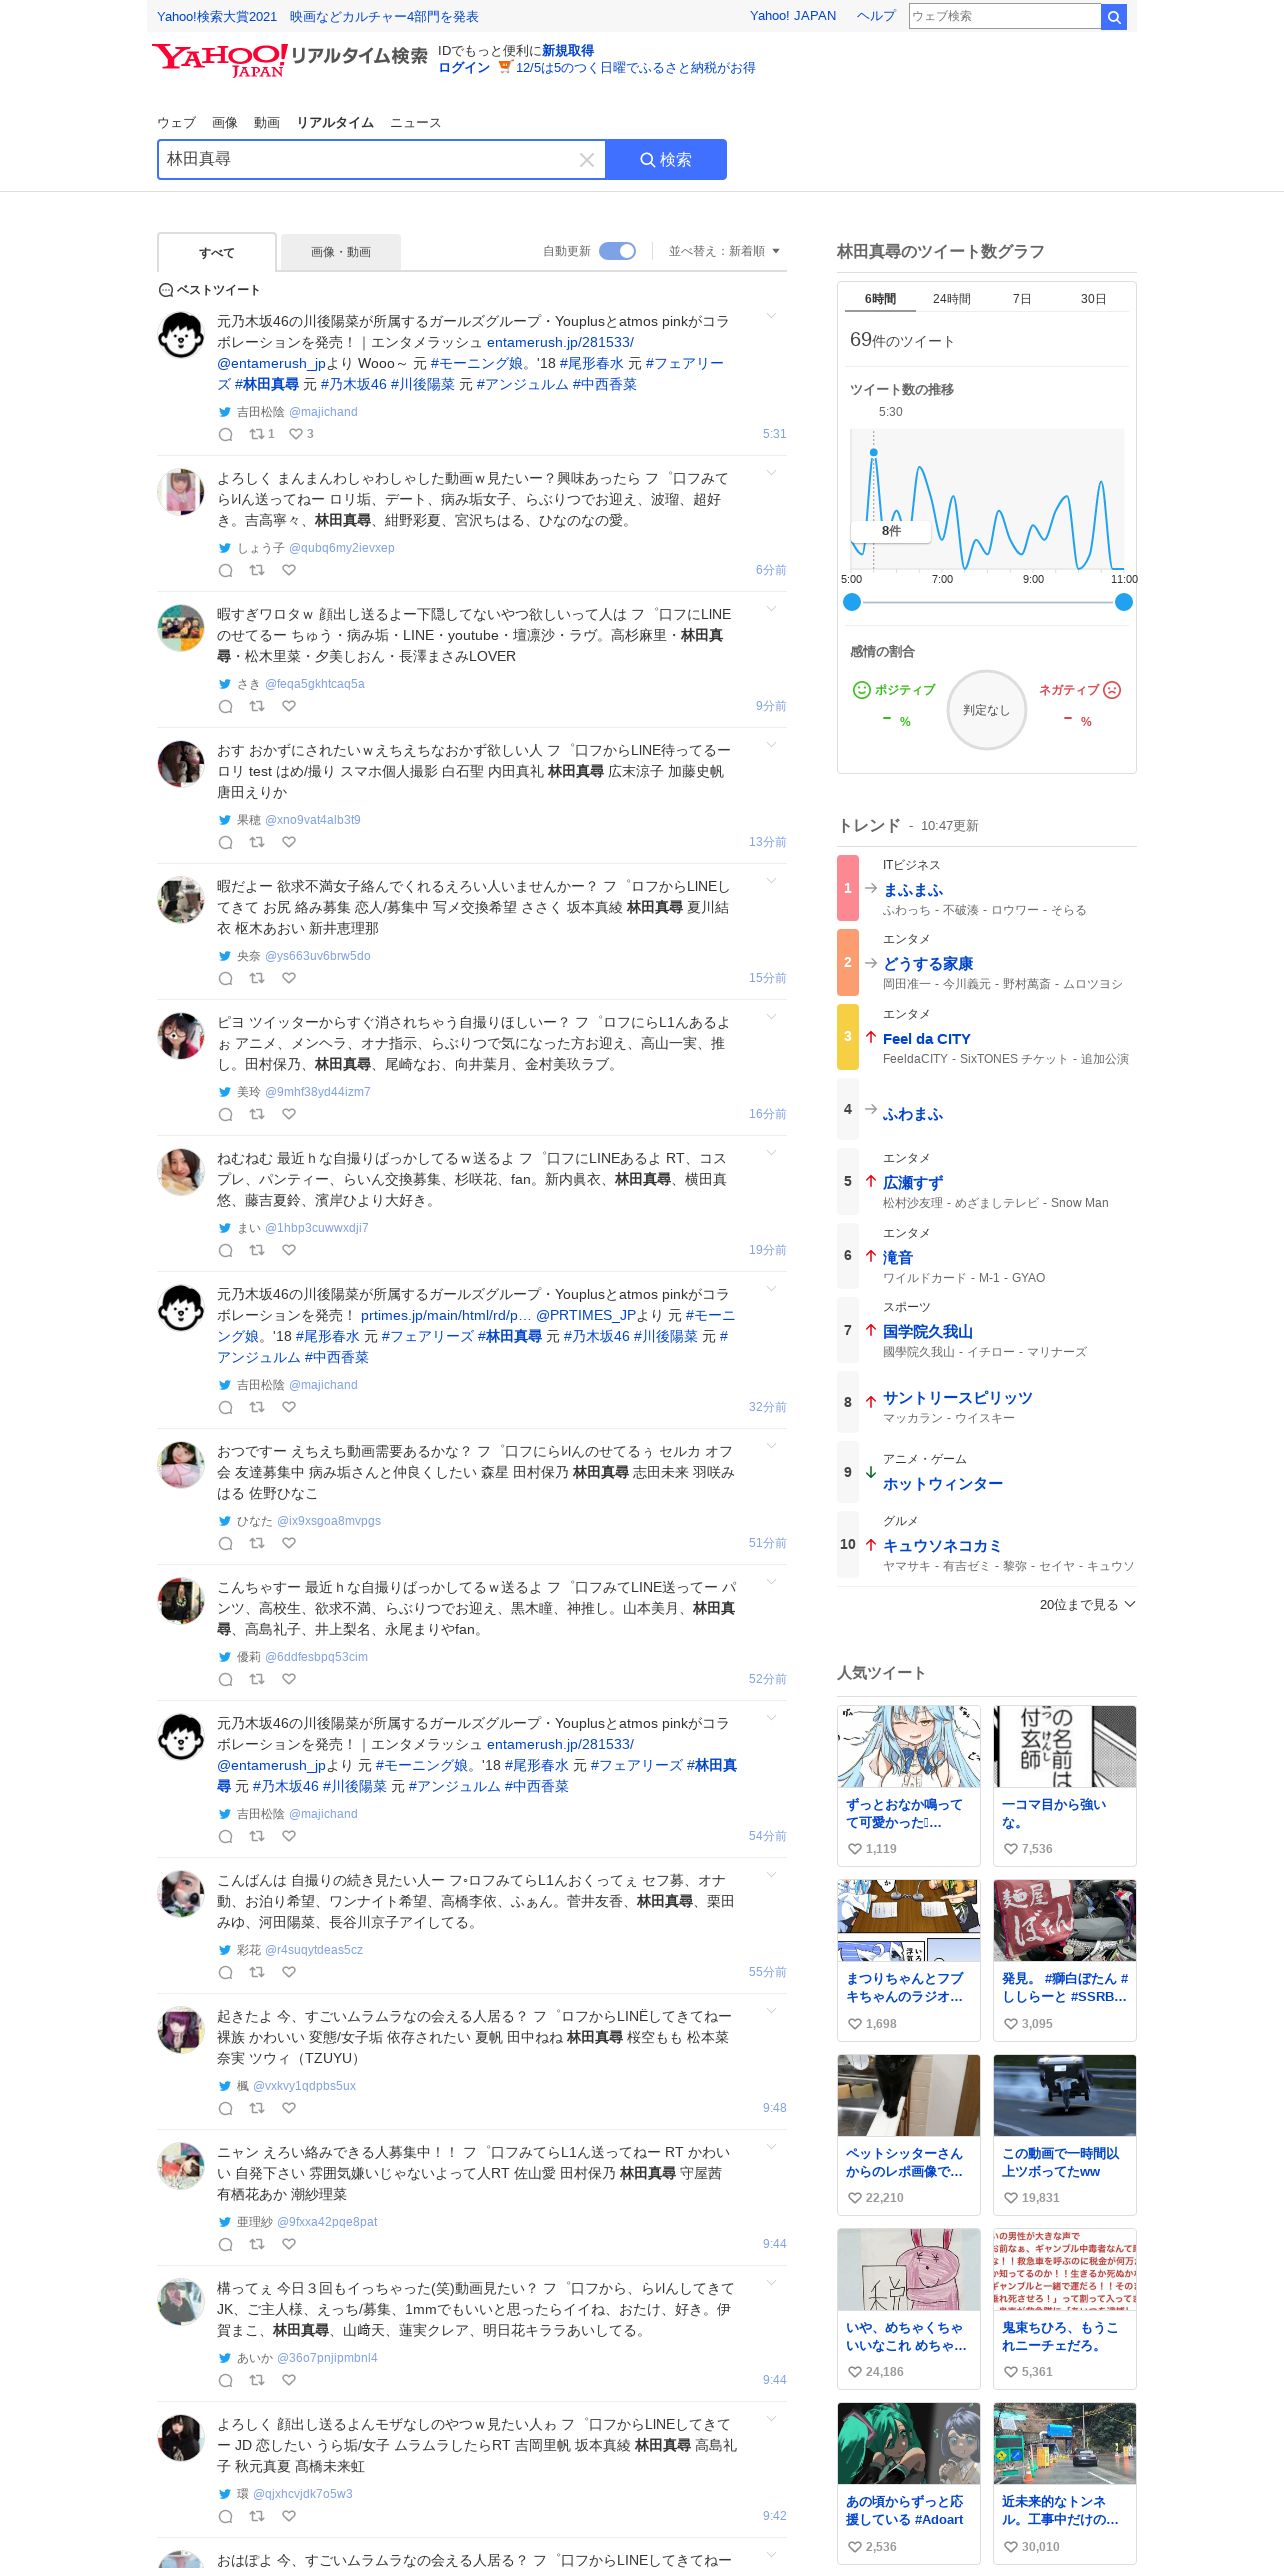Select the すべて tab

tap(217, 252)
